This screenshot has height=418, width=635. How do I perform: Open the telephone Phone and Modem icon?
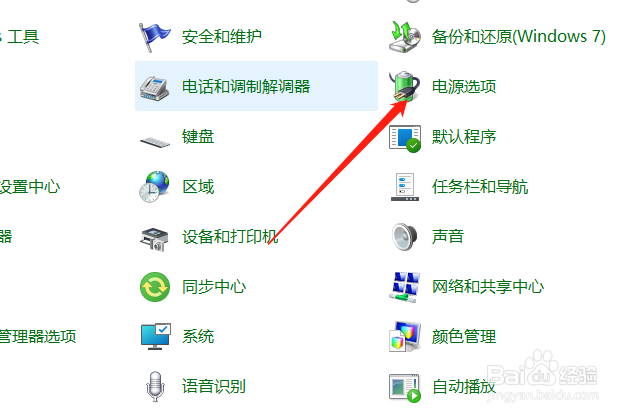[154, 88]
